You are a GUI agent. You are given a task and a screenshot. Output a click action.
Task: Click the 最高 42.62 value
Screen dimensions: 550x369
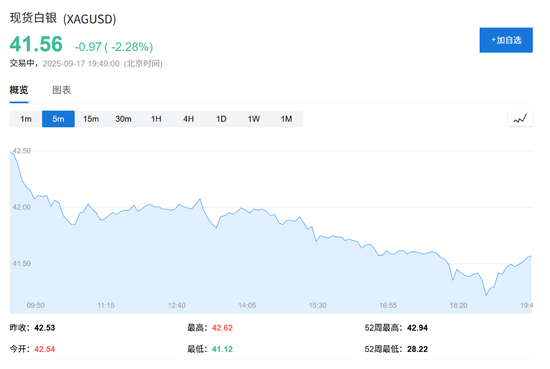click(x=222, y=328)
